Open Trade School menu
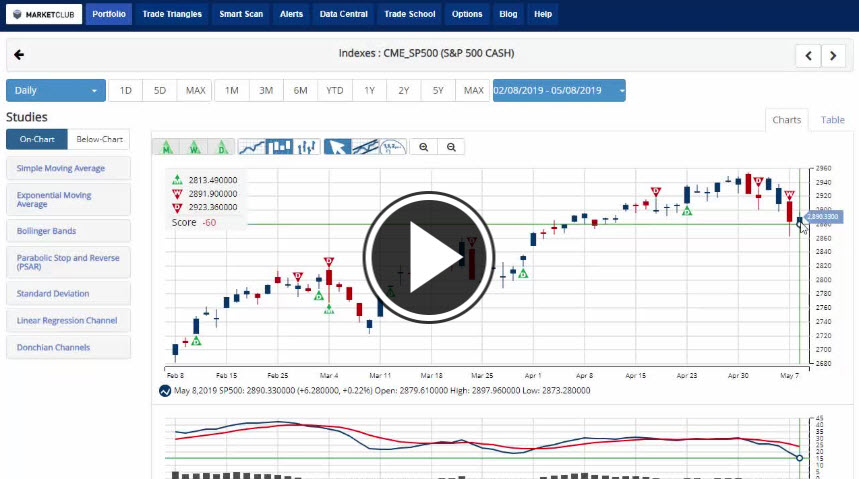This screenshot has height=479, width=859. point(410,14)
